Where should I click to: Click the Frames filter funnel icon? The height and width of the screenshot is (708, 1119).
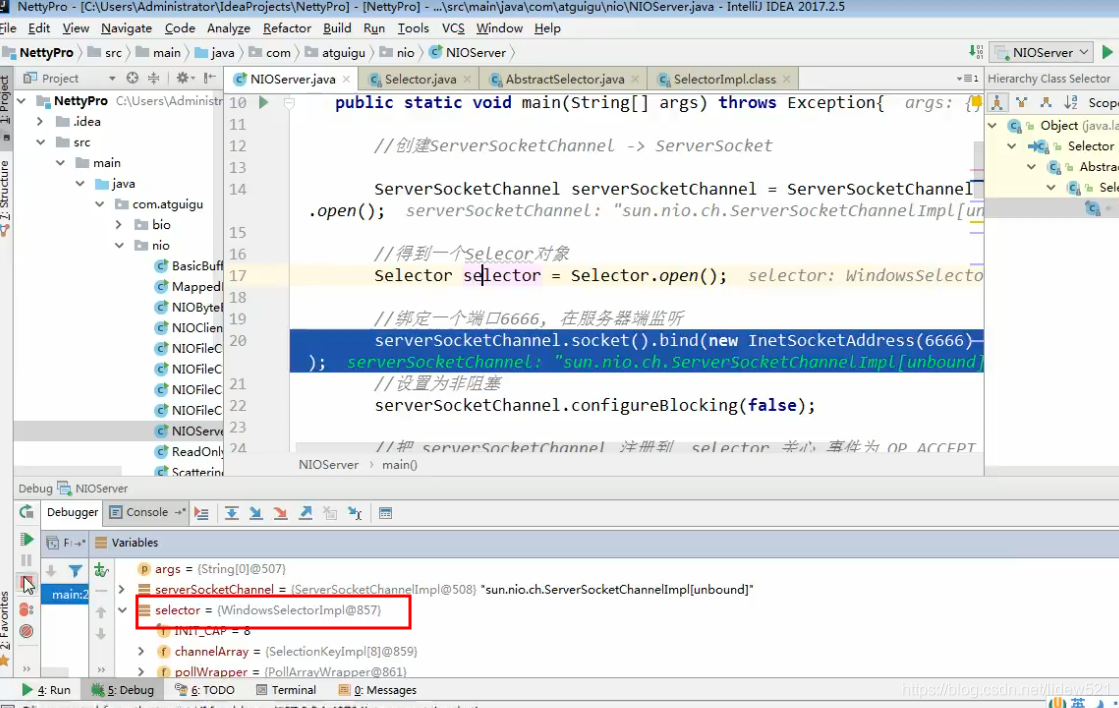(x=75, y=570)
